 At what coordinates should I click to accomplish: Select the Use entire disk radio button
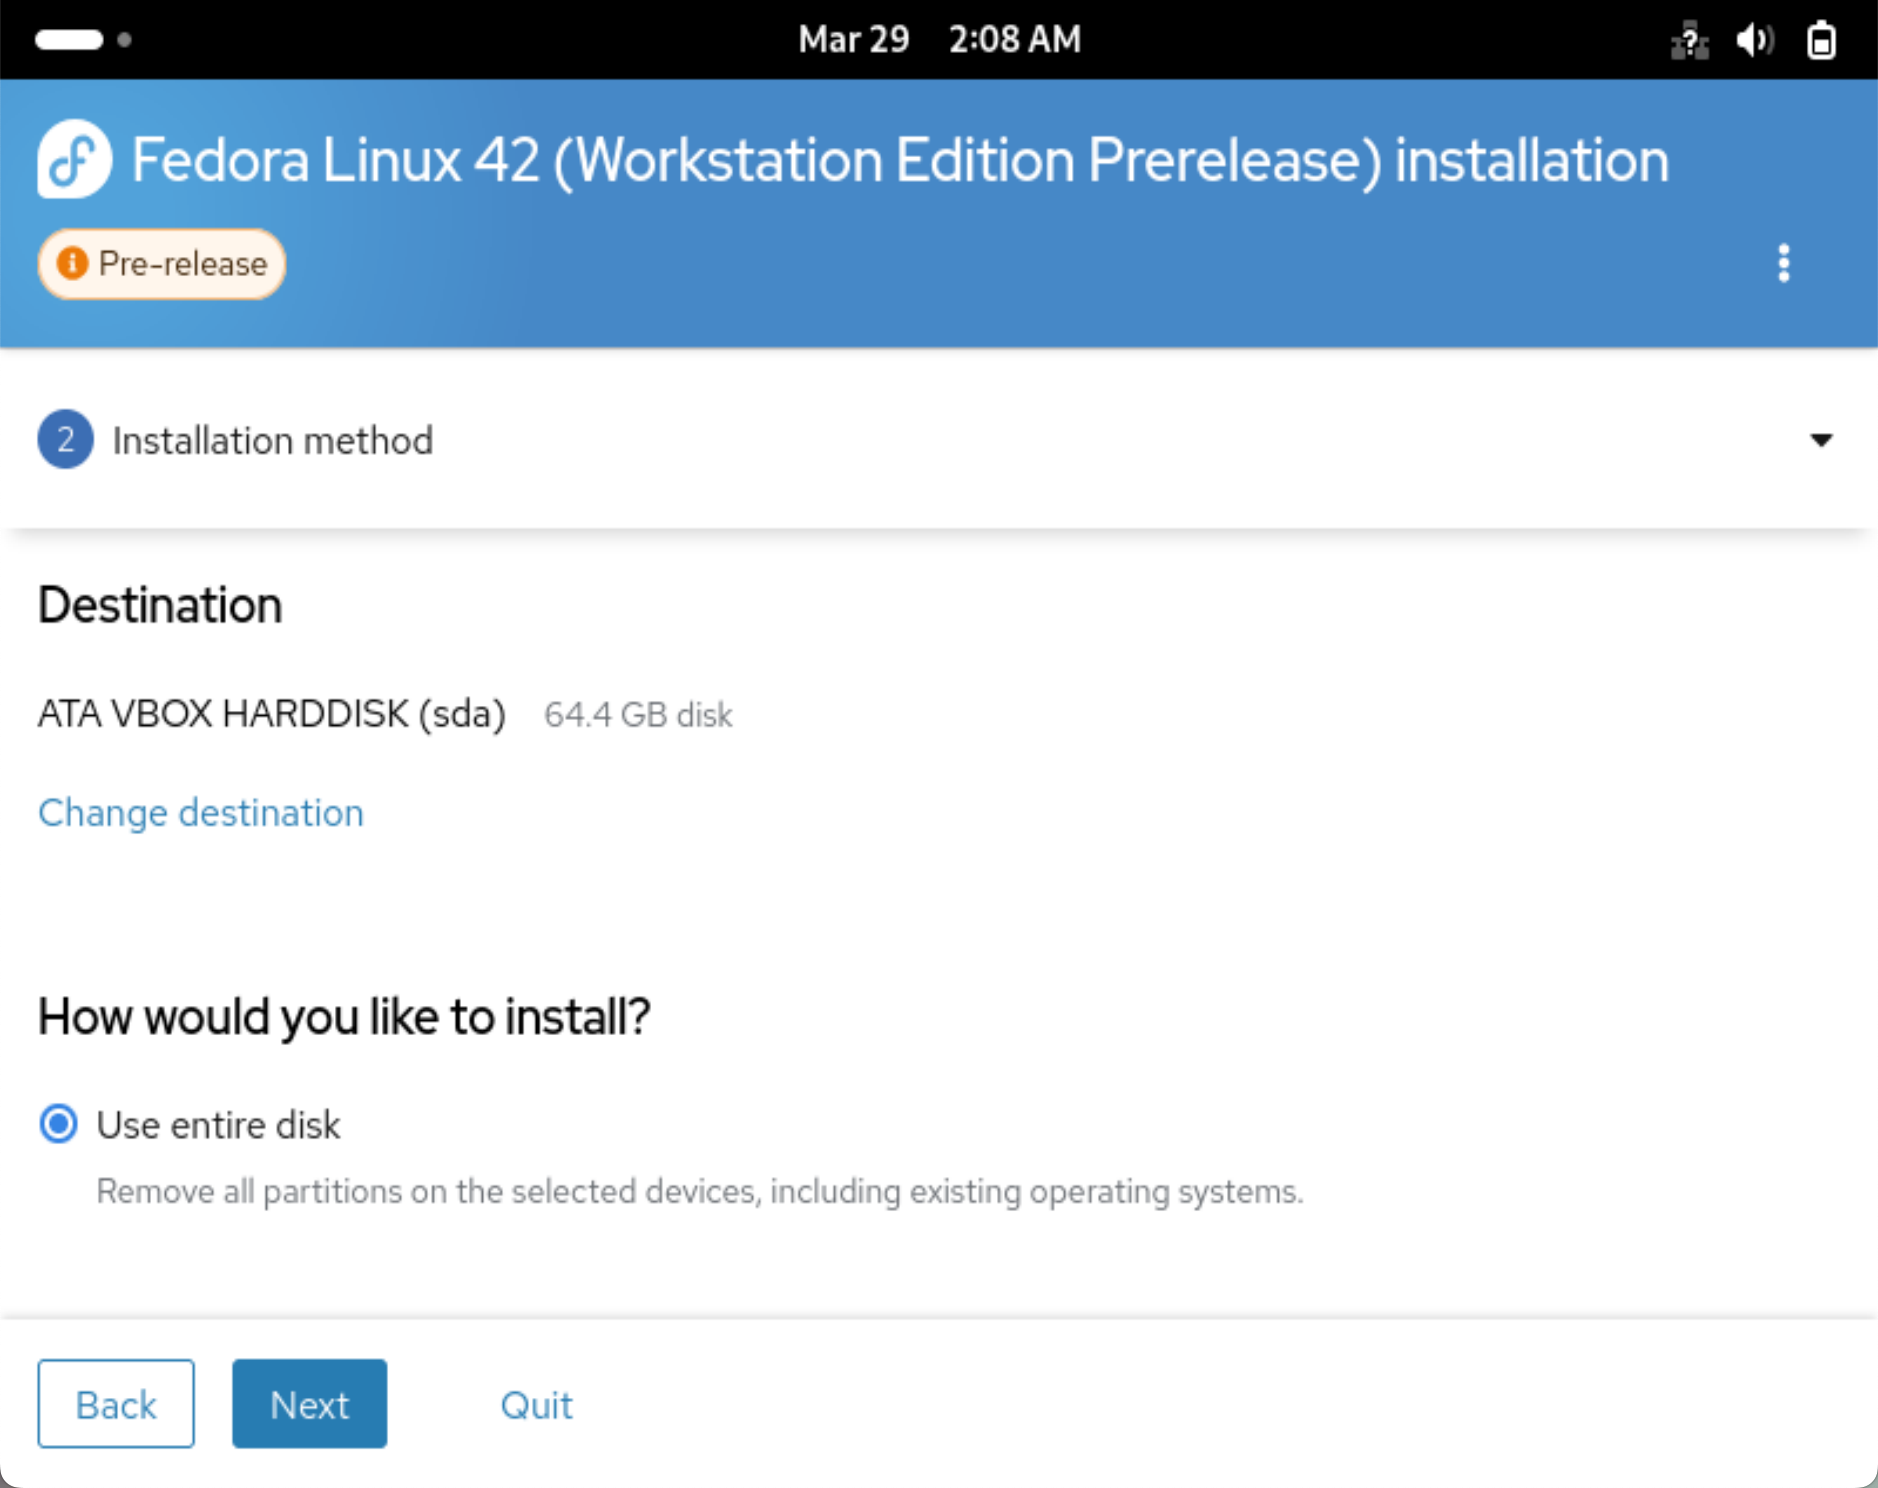click(x=59, y=1124)
